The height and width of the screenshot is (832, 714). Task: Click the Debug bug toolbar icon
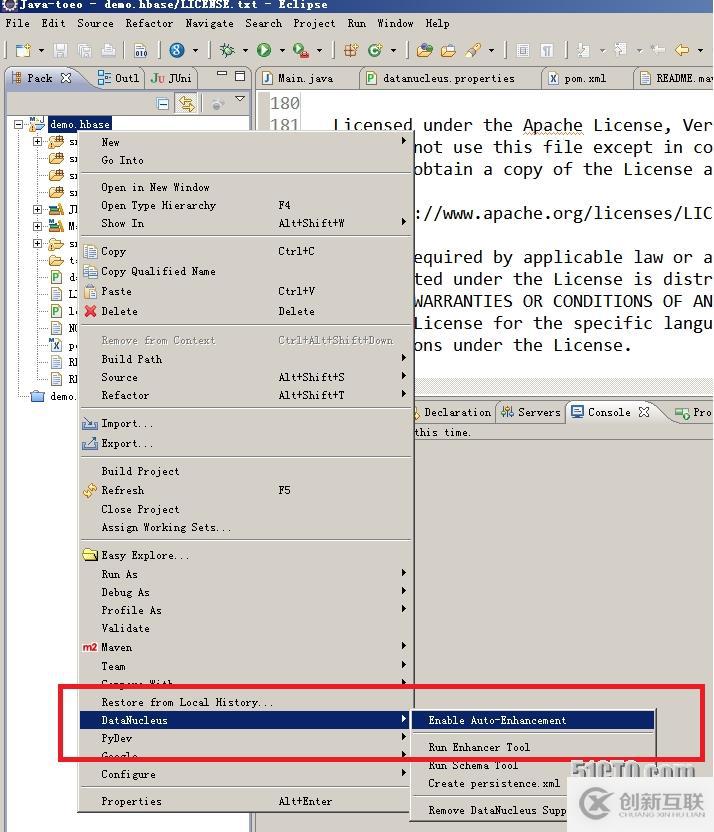point(227,50)
